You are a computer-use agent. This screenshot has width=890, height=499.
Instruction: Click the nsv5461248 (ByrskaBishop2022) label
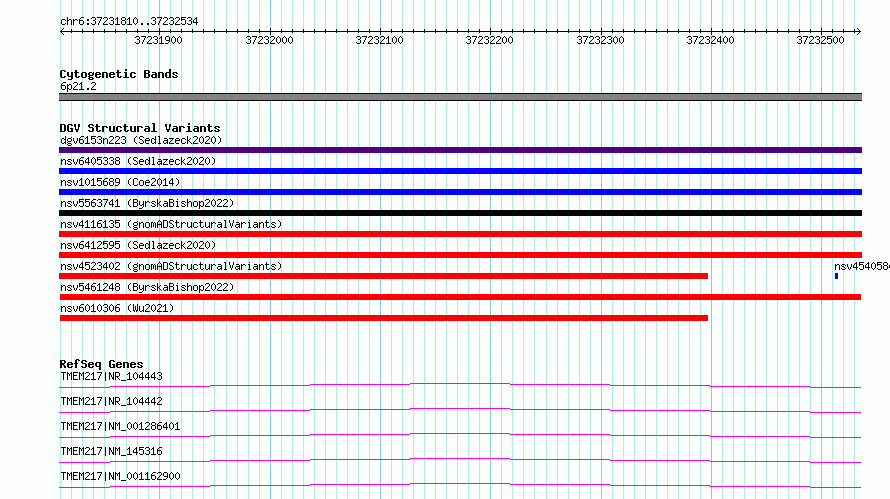point(147,287)
